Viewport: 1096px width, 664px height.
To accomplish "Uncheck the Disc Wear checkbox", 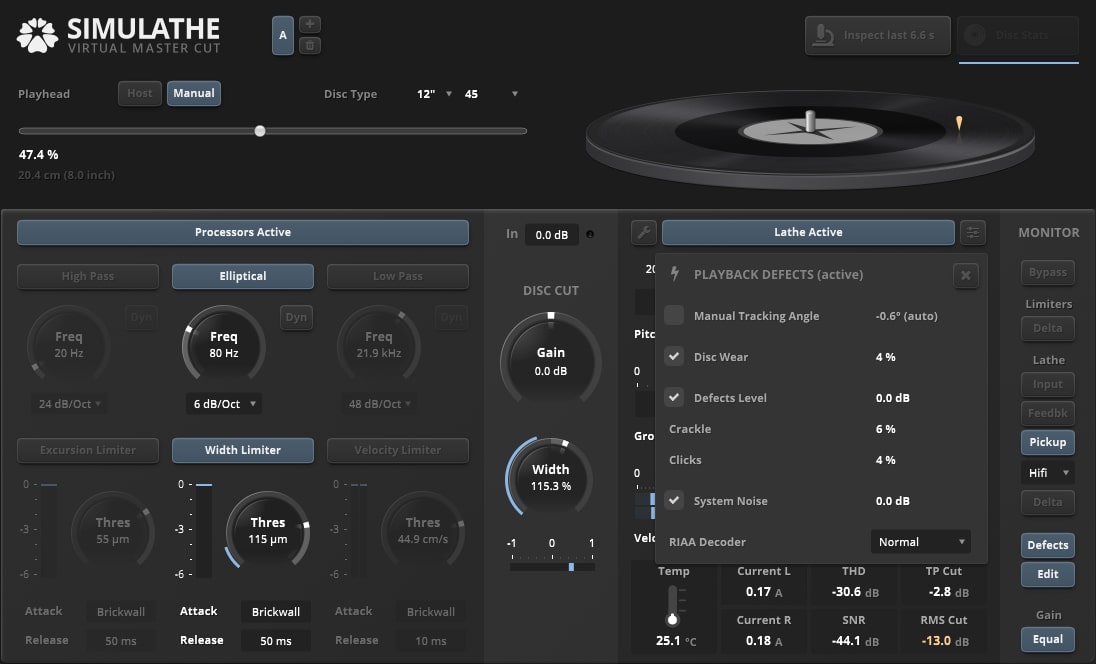I will pyautogui.click(x=674, y=357).
